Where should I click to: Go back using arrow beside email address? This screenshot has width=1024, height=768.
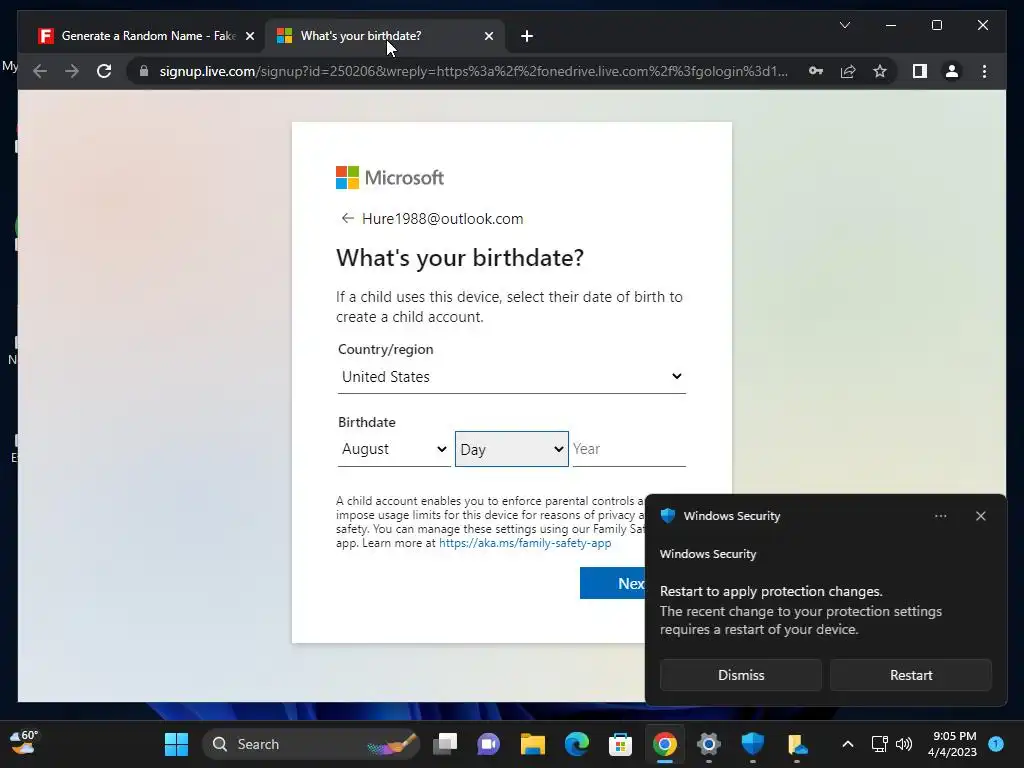click(x=347, y=218)
